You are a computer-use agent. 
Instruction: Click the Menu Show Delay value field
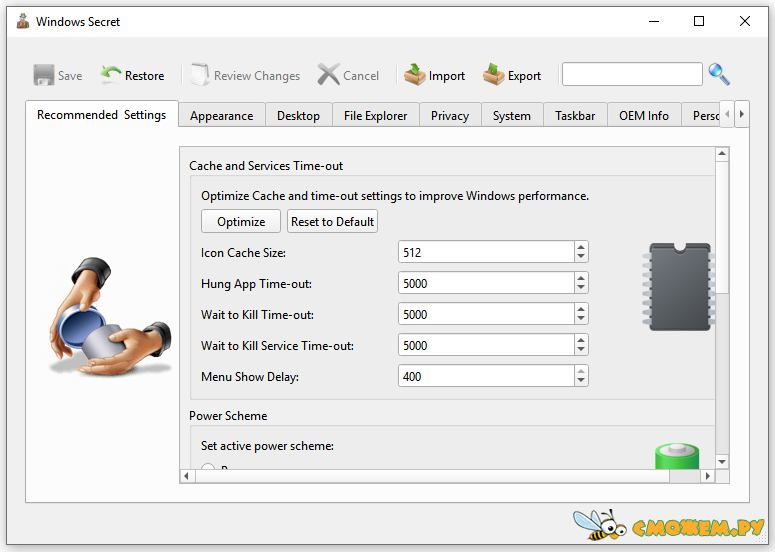click(x=486, y=377)
